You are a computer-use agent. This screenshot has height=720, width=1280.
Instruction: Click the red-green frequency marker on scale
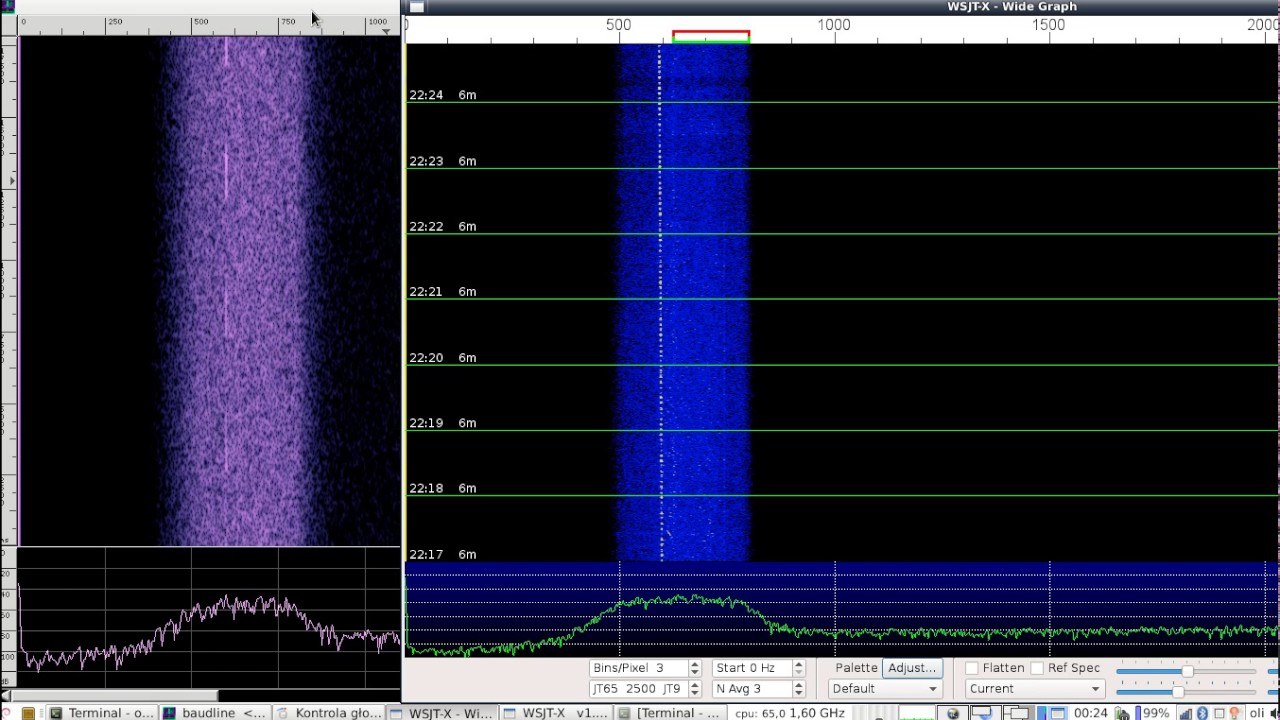[711, 37]
